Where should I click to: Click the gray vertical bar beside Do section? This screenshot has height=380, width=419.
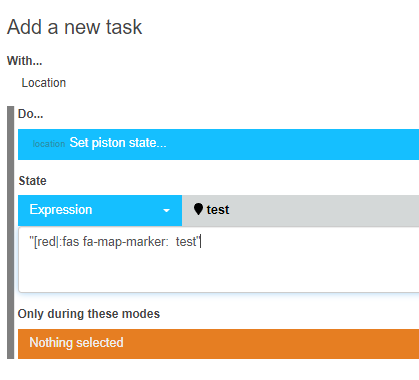click(11, 232)
